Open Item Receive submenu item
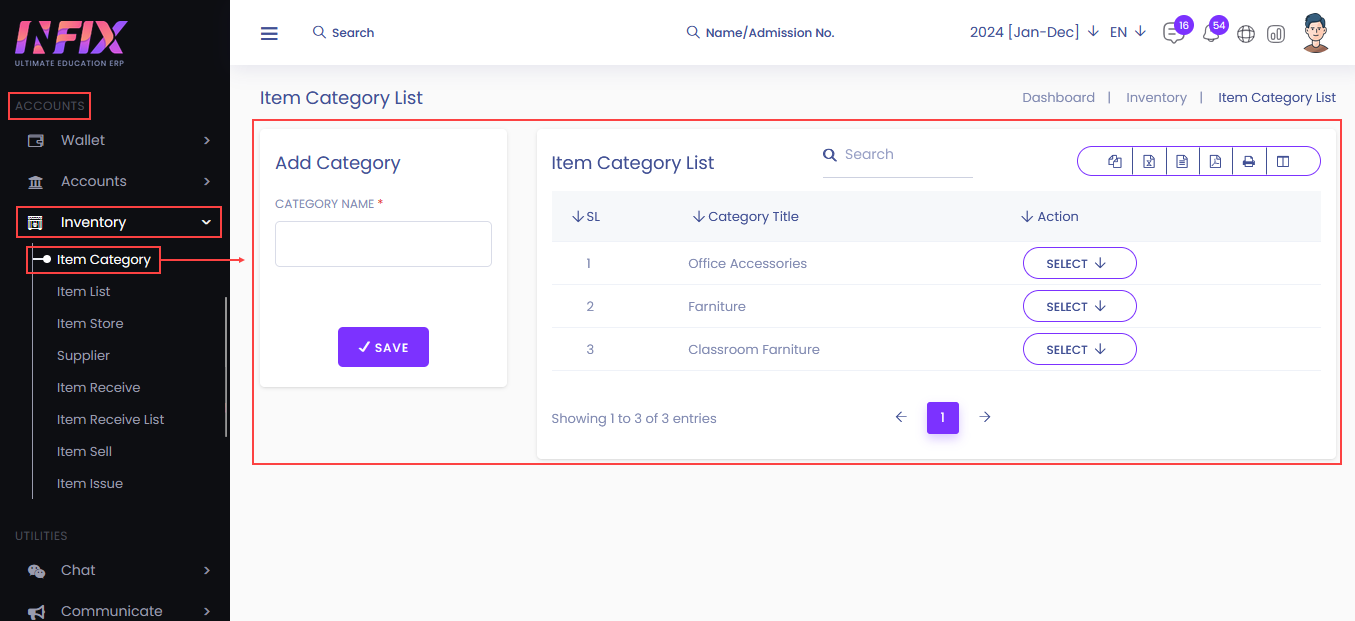The image size is (1355, 621). point(98,388)
